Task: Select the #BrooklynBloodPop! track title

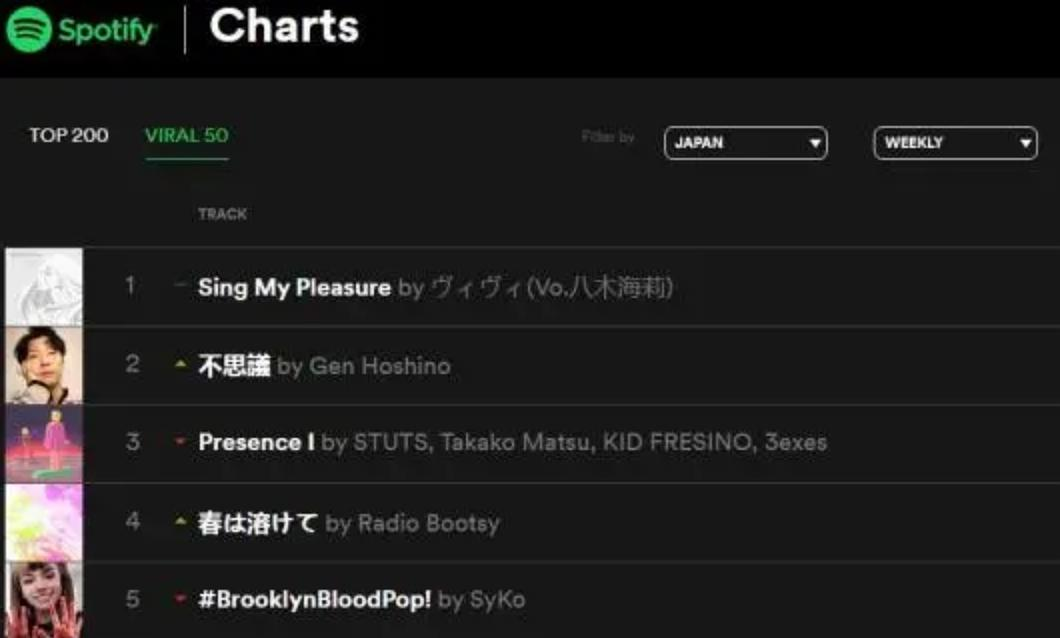Action: click(x=315, y=600)
